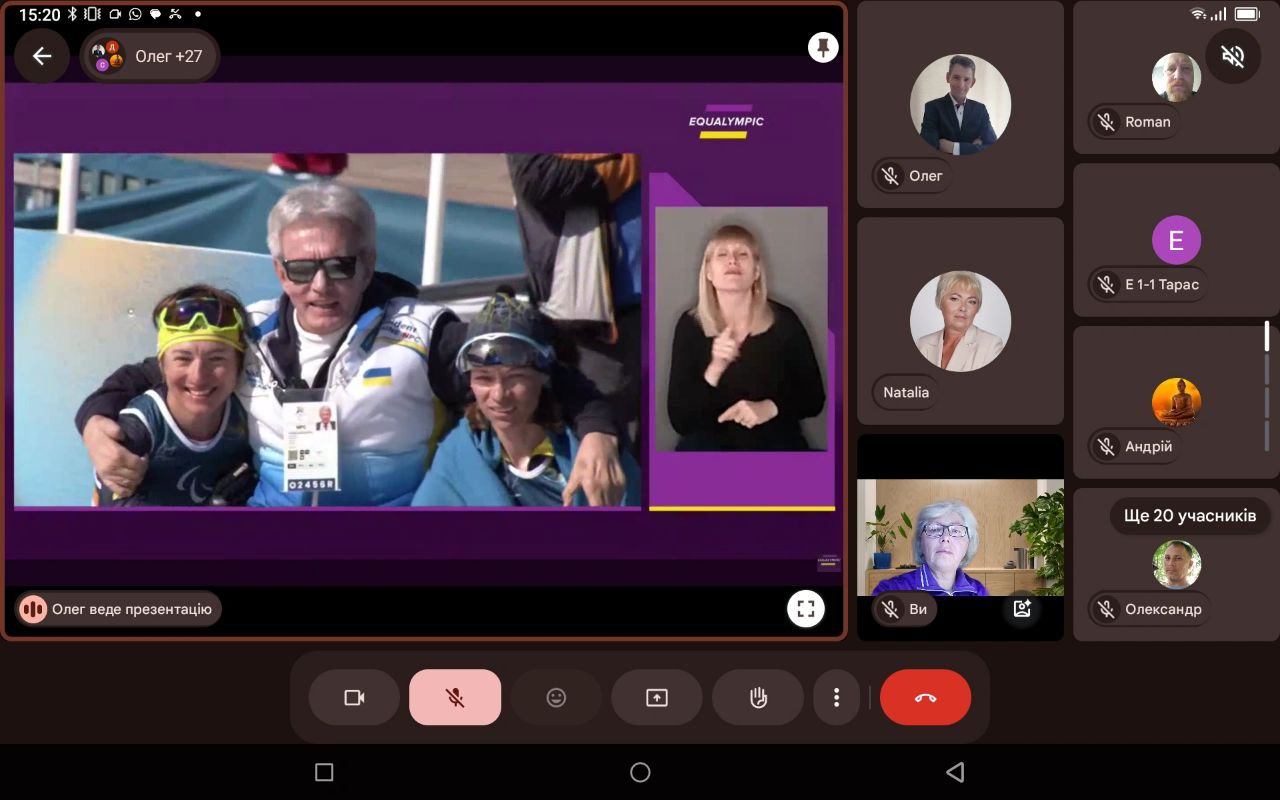
Task: Unmute the microphone
Action: pyautogui.click(x=455, y=697)
